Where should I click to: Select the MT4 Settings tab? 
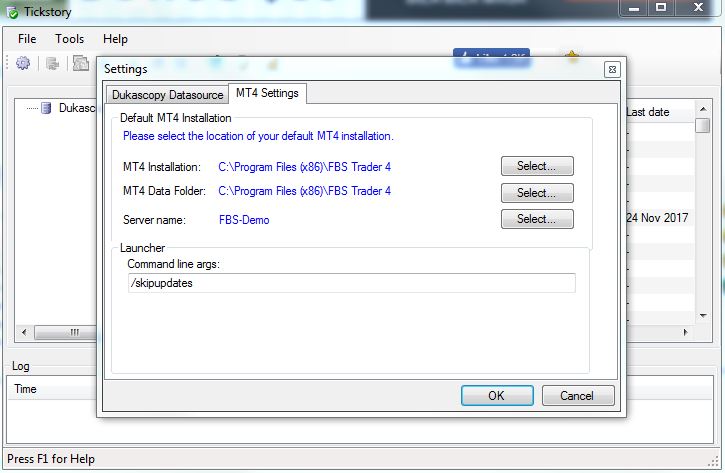(267, 93)
